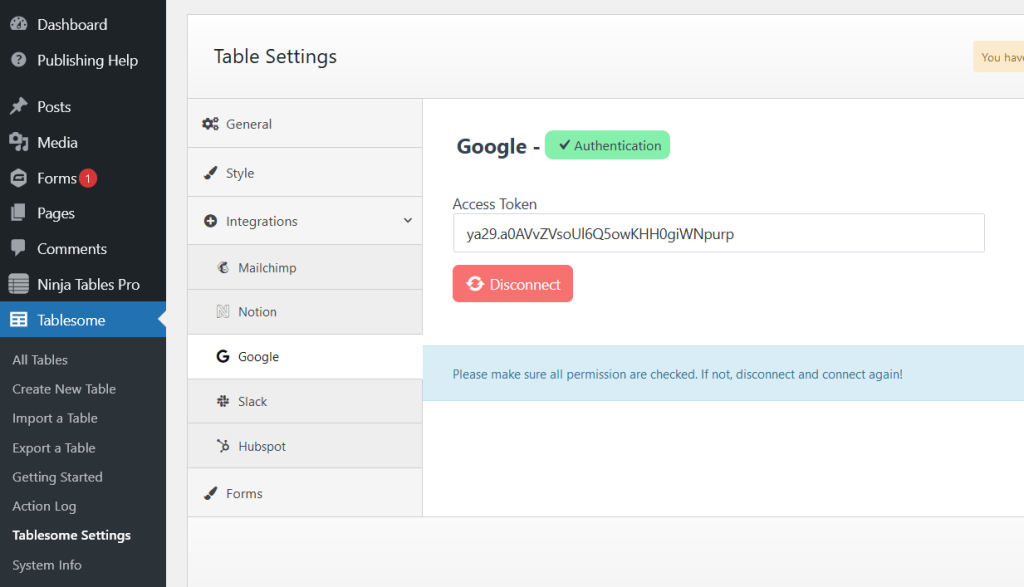Open the Mailchimp integration icon
Viewport: 1024px width, 587px height.
(x=222, y=267)
